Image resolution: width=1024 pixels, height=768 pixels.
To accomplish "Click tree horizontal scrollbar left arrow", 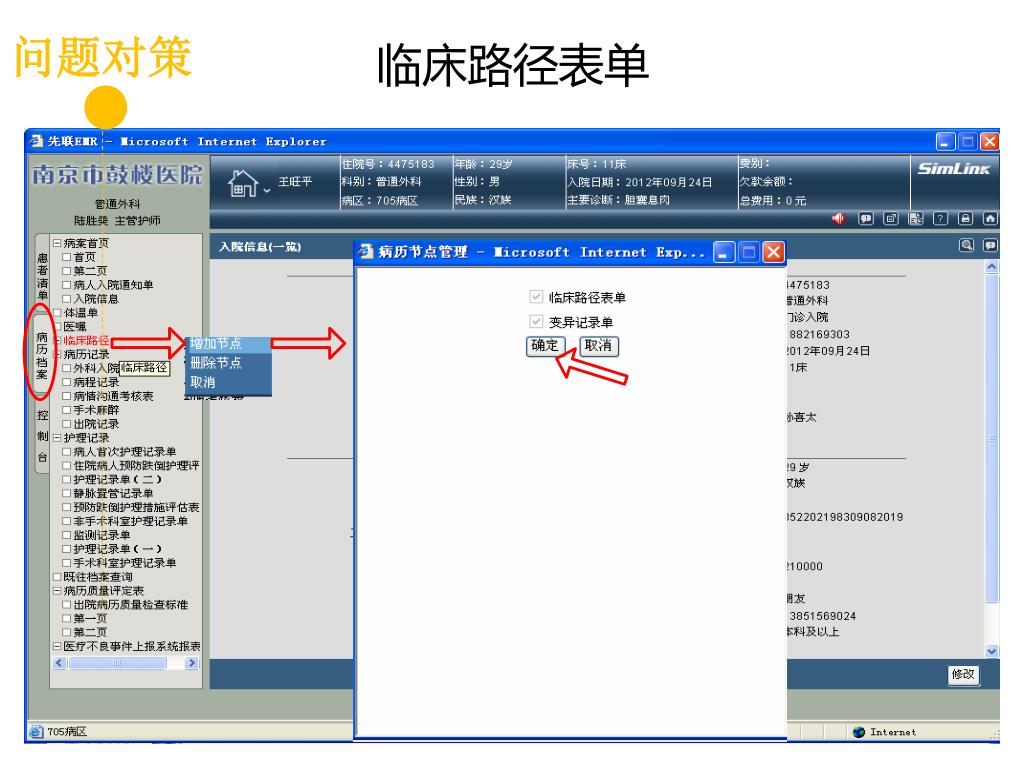I will 59,663.
